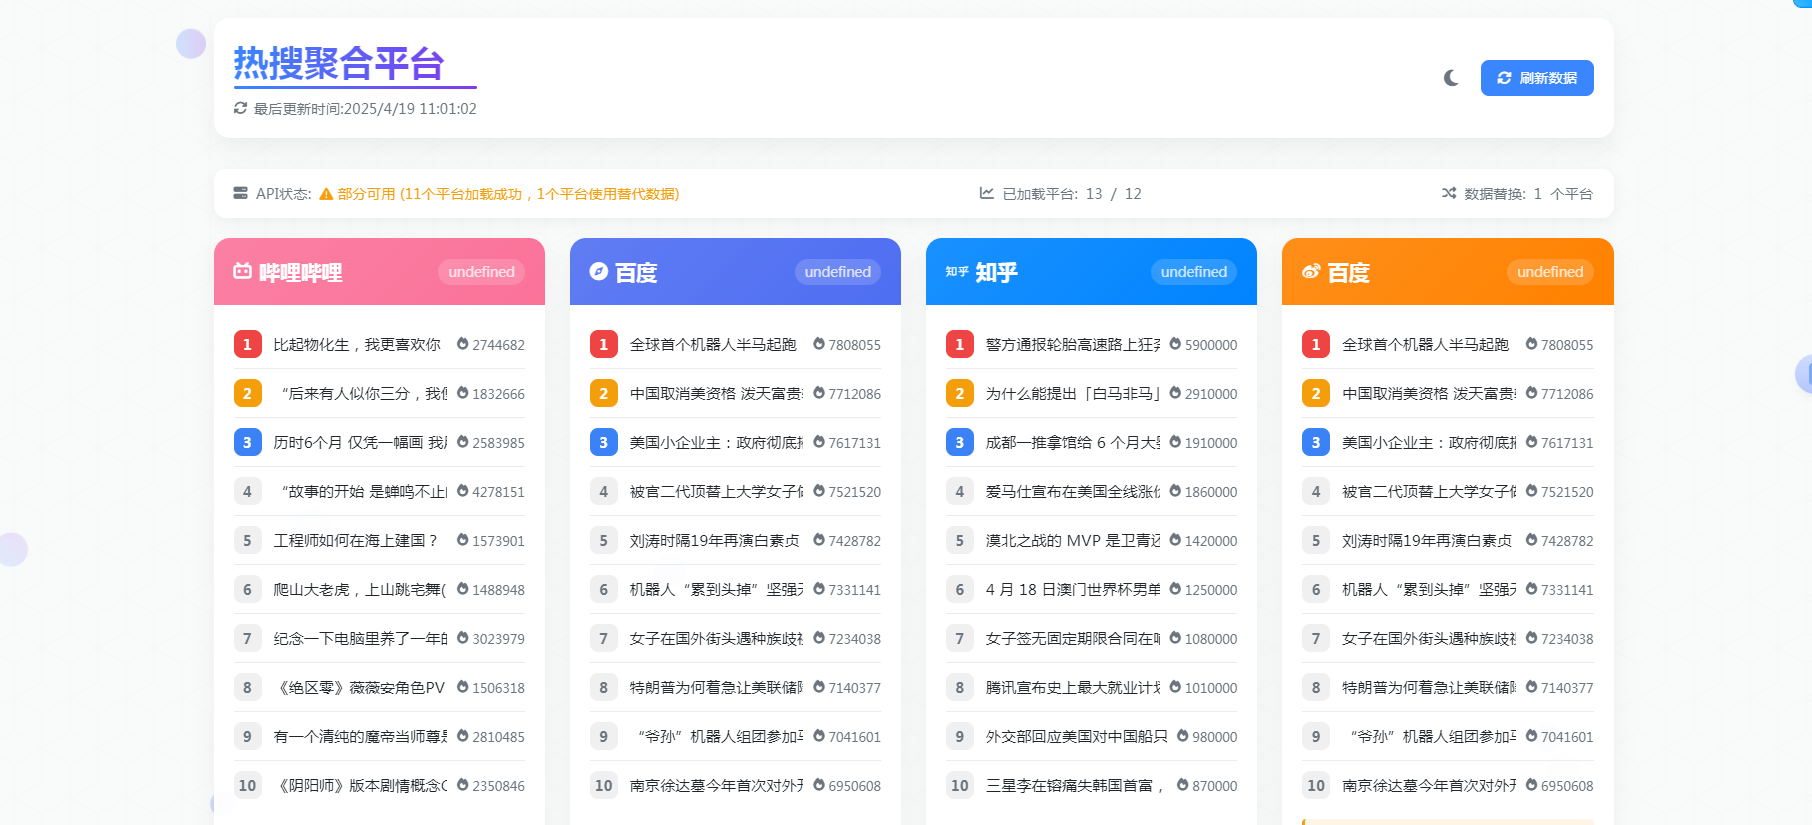Click flame icon beside 980000

point(1183,736)
